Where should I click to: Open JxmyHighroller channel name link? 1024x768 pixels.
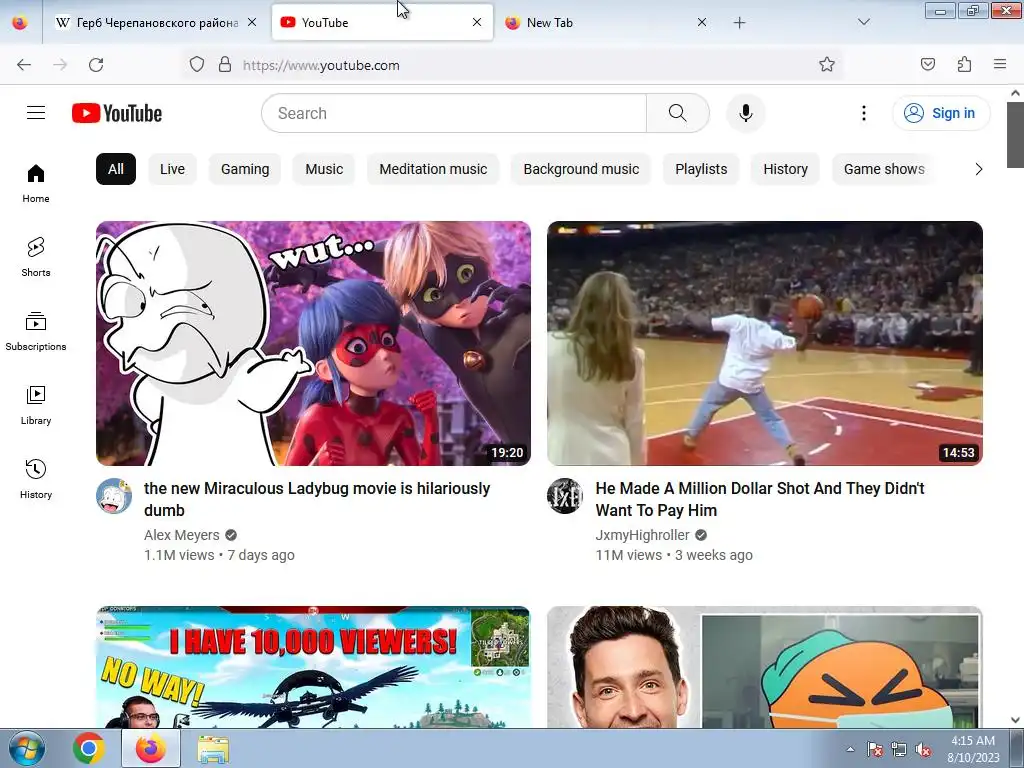click(642, 535)
